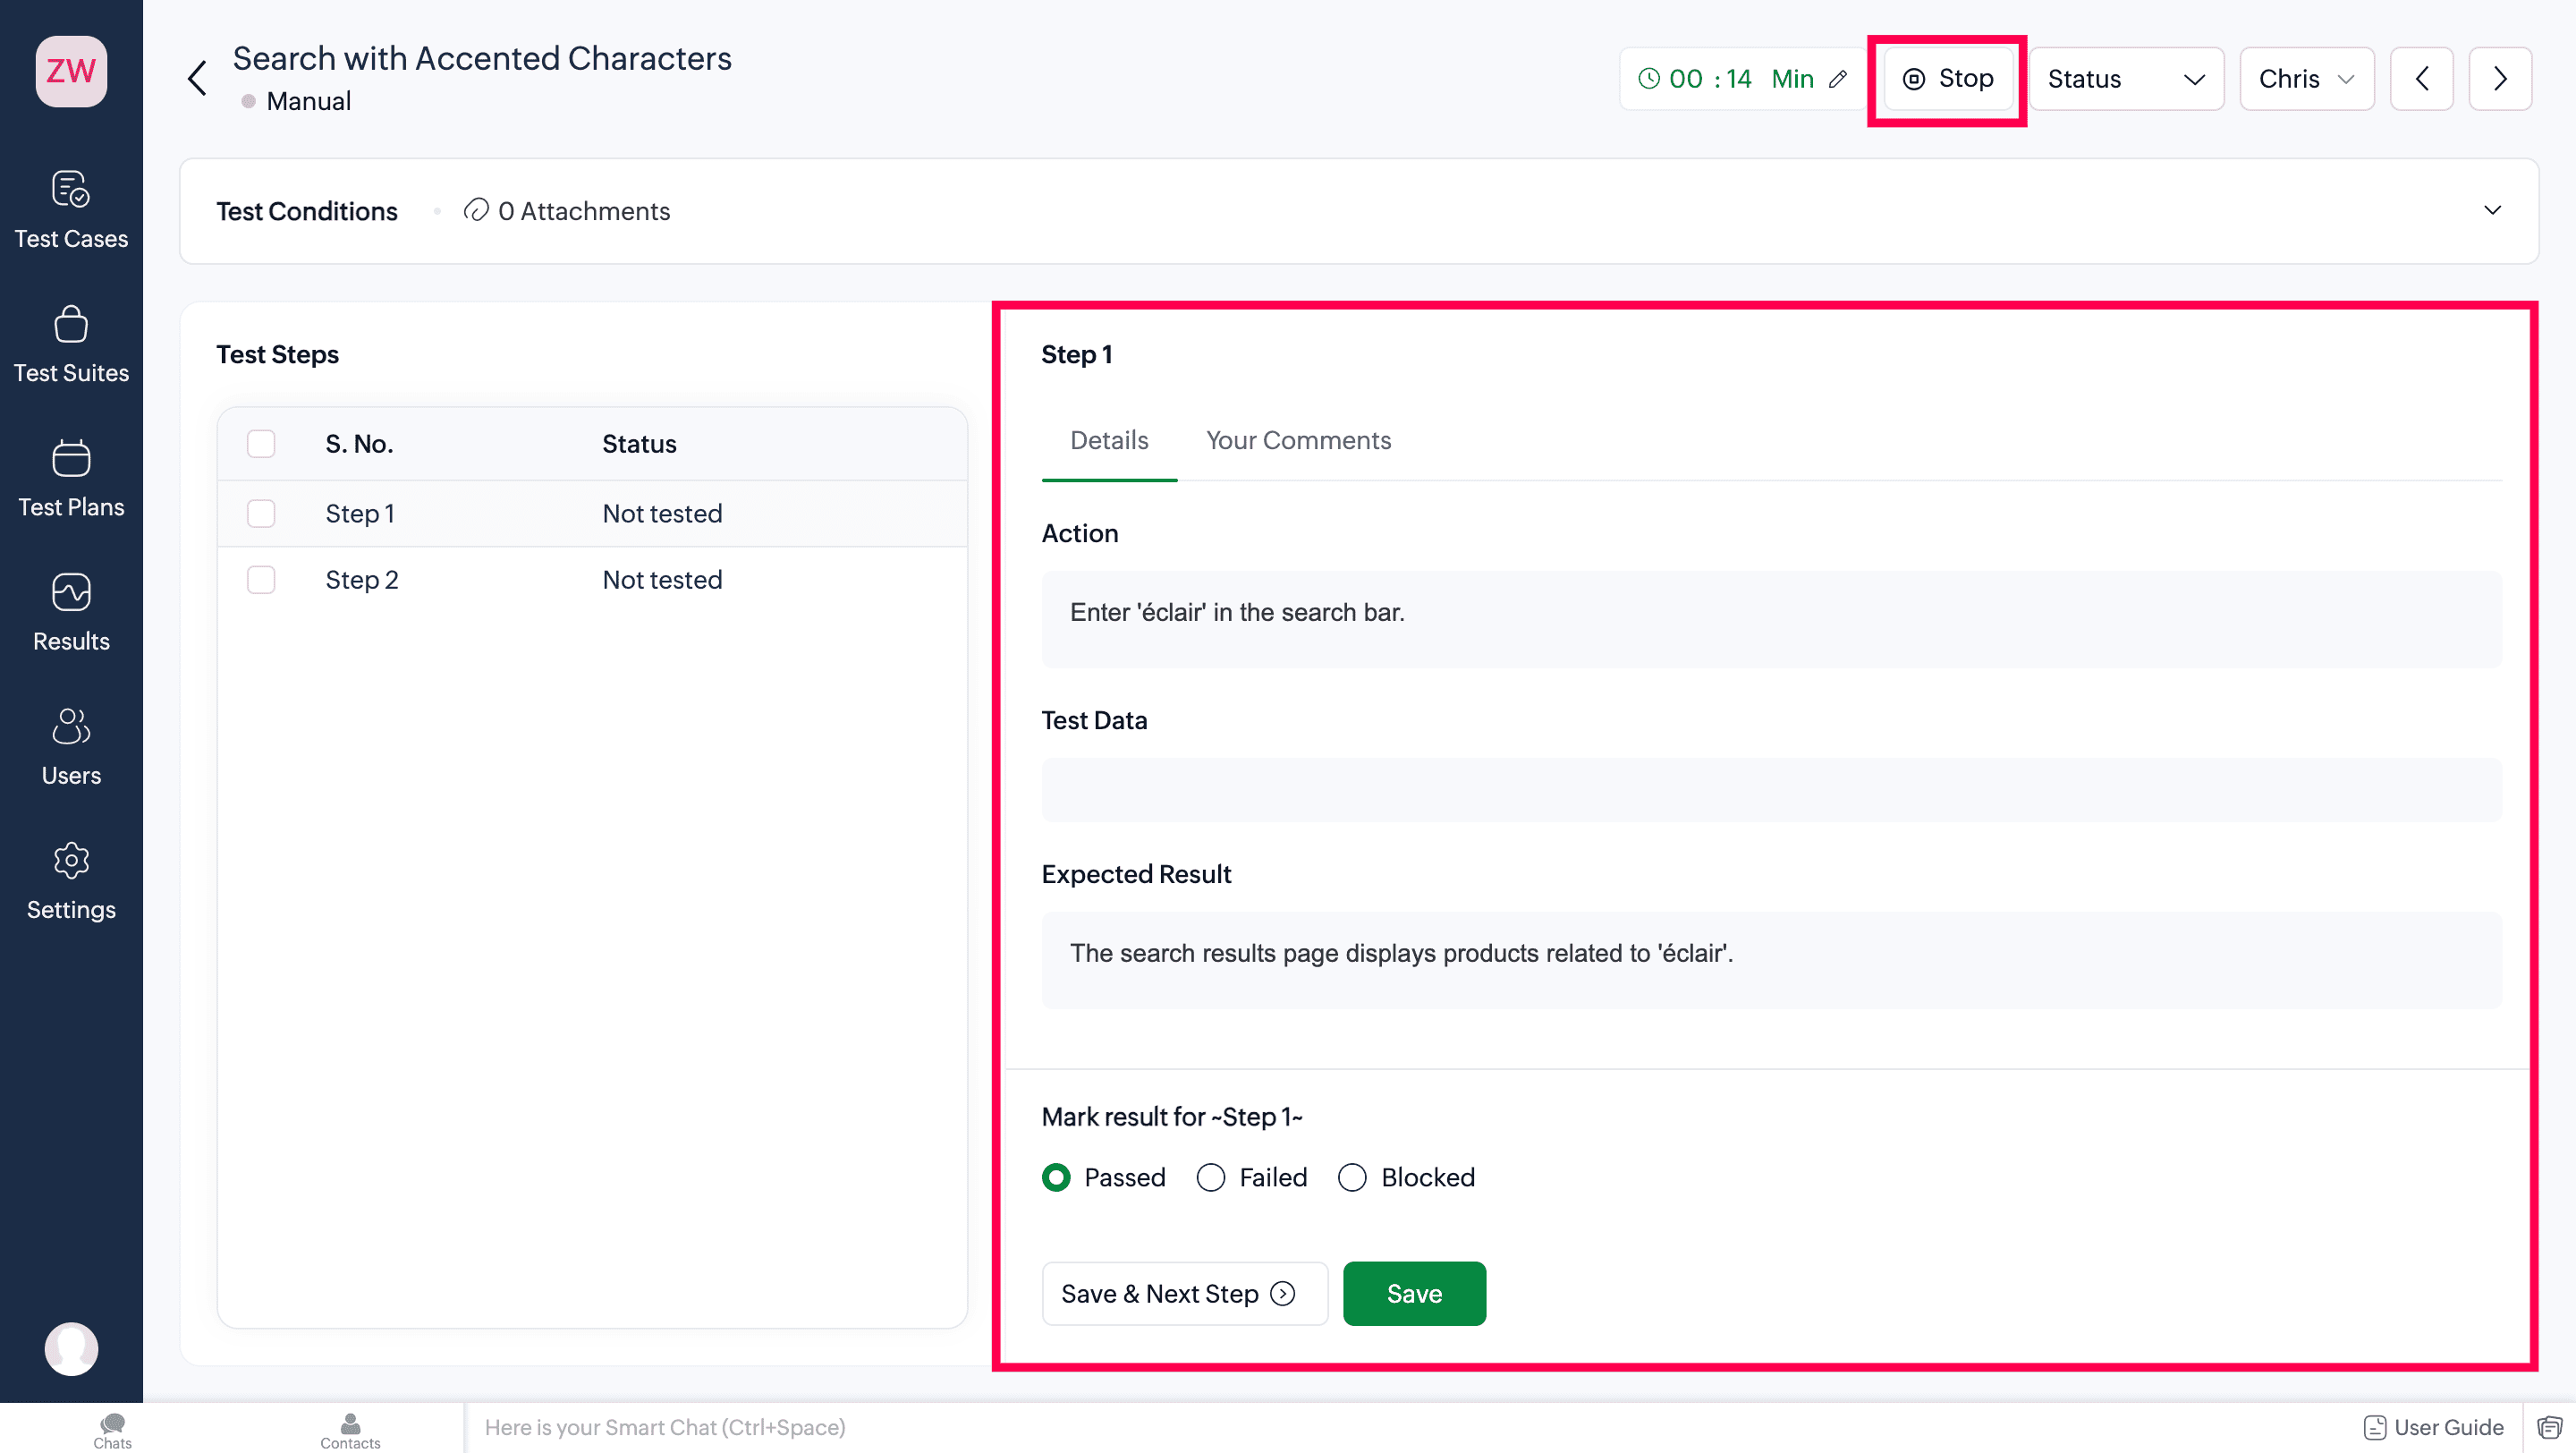2576x1453 pixels.
Task: Open the User Guide link
Action: click(x=2434, y=1427)
